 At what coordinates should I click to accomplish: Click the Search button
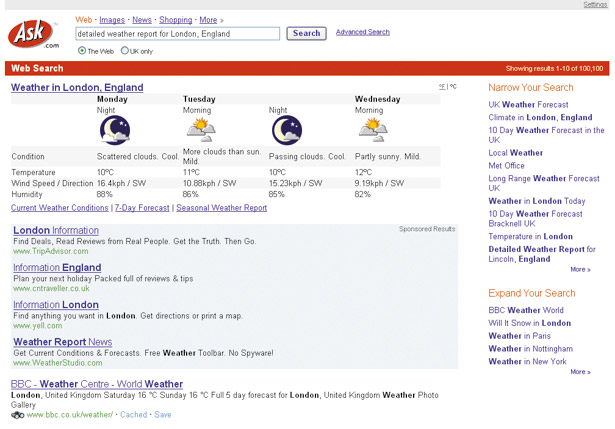306,33
